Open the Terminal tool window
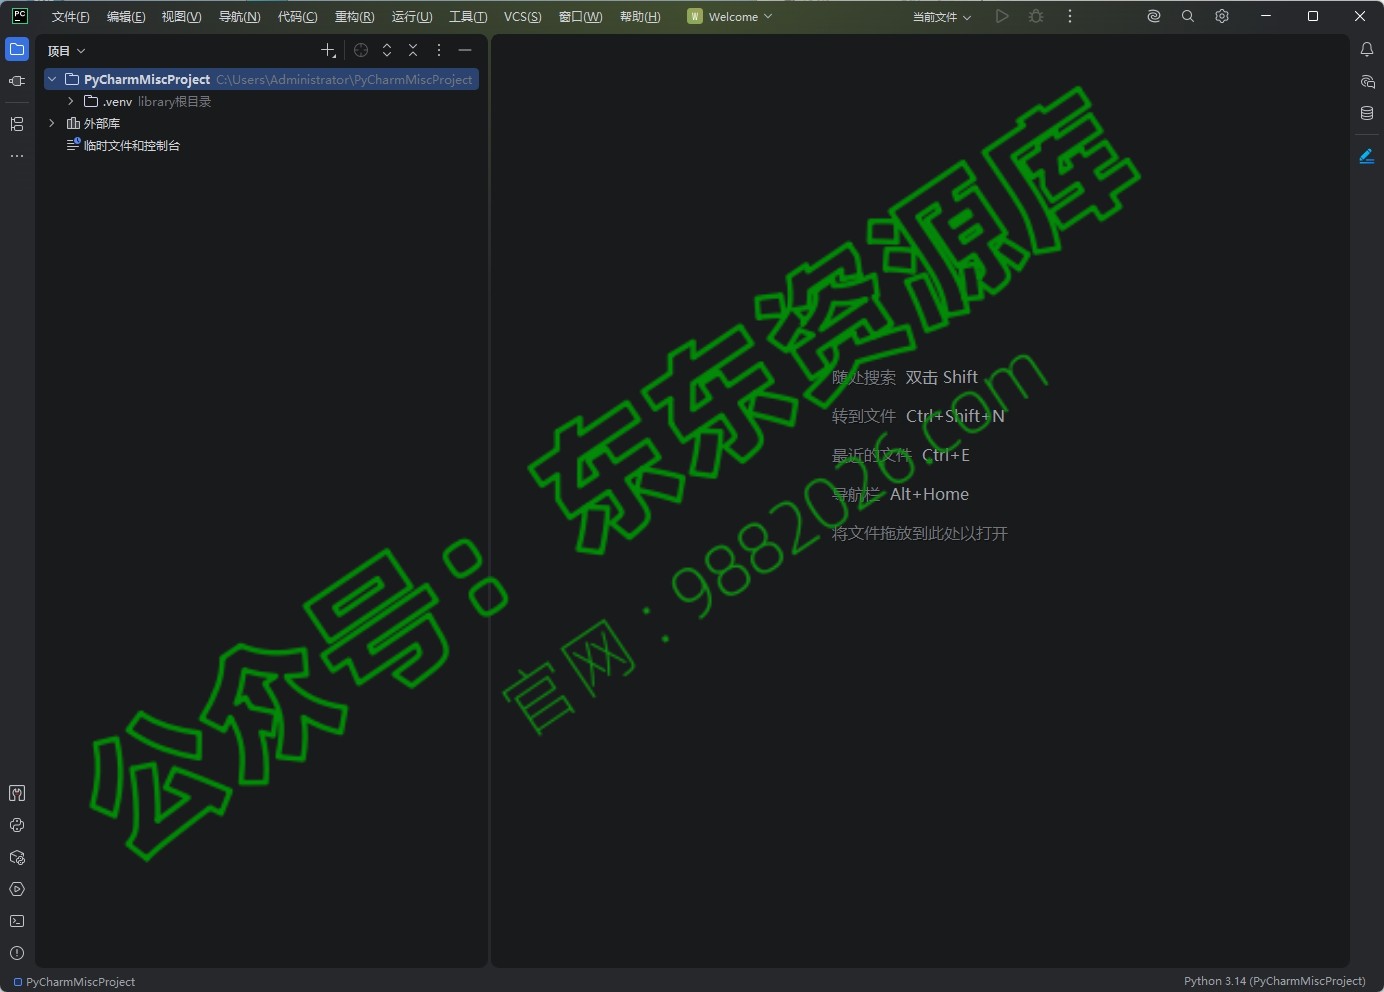This screenshot has height=992, width=1384. tap(17, 921)
